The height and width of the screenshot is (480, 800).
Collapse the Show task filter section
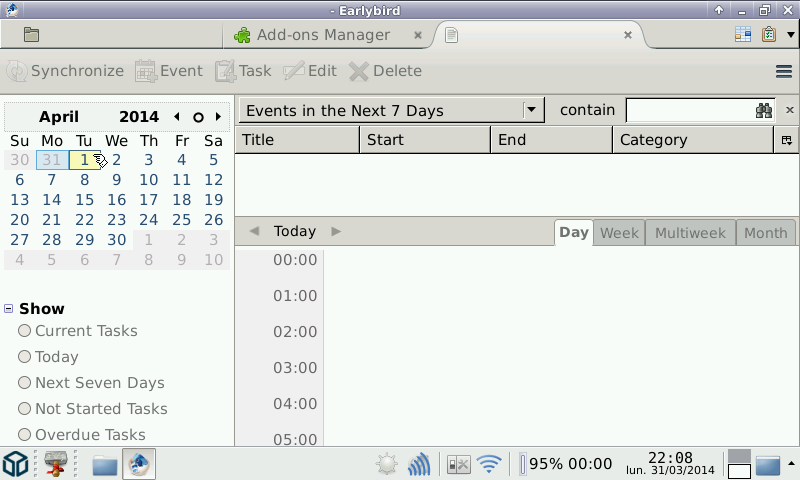pos(9,309)
